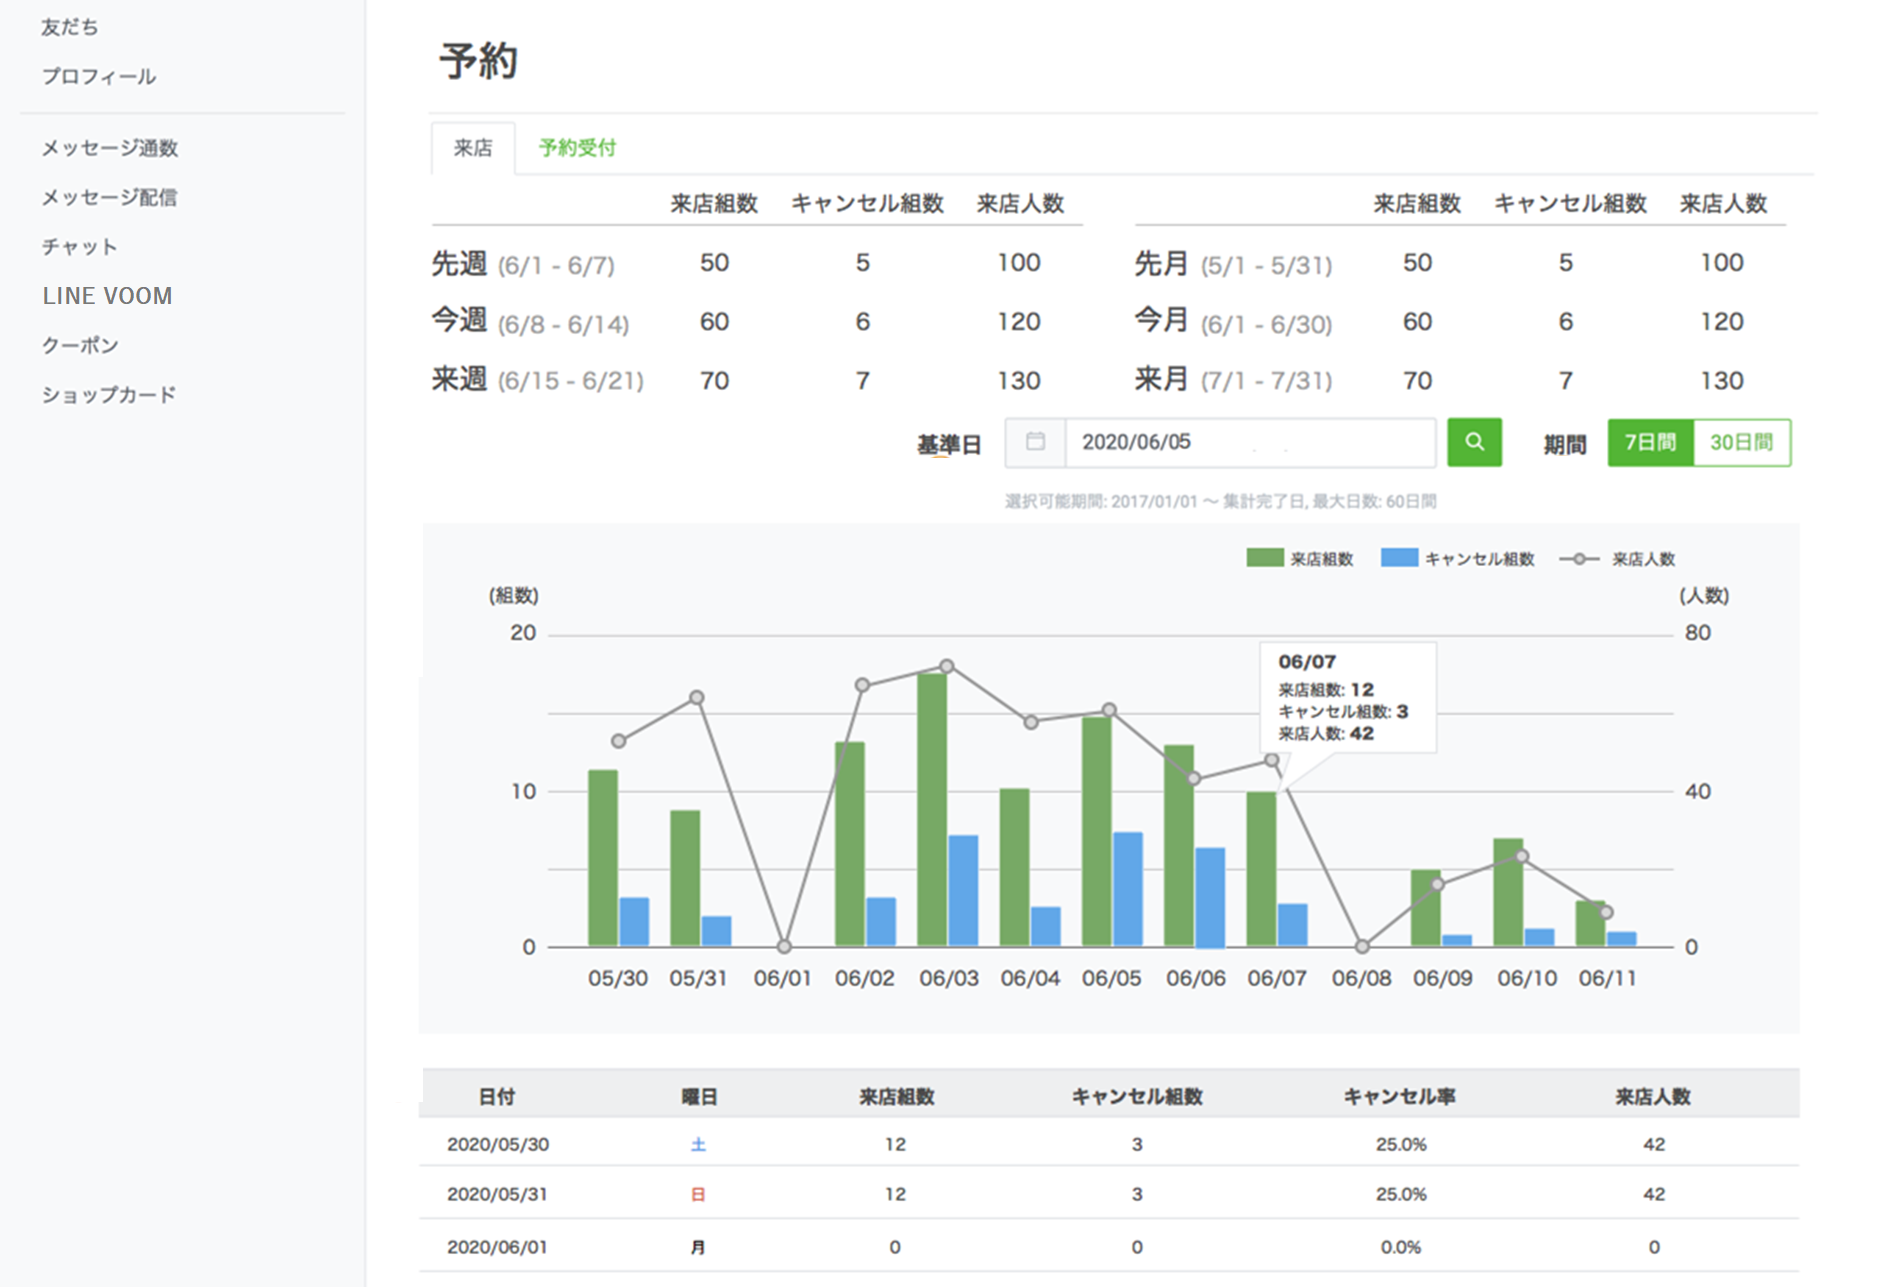
Task: Click the green search magnifier button
Action: (x=1474, y=442)
